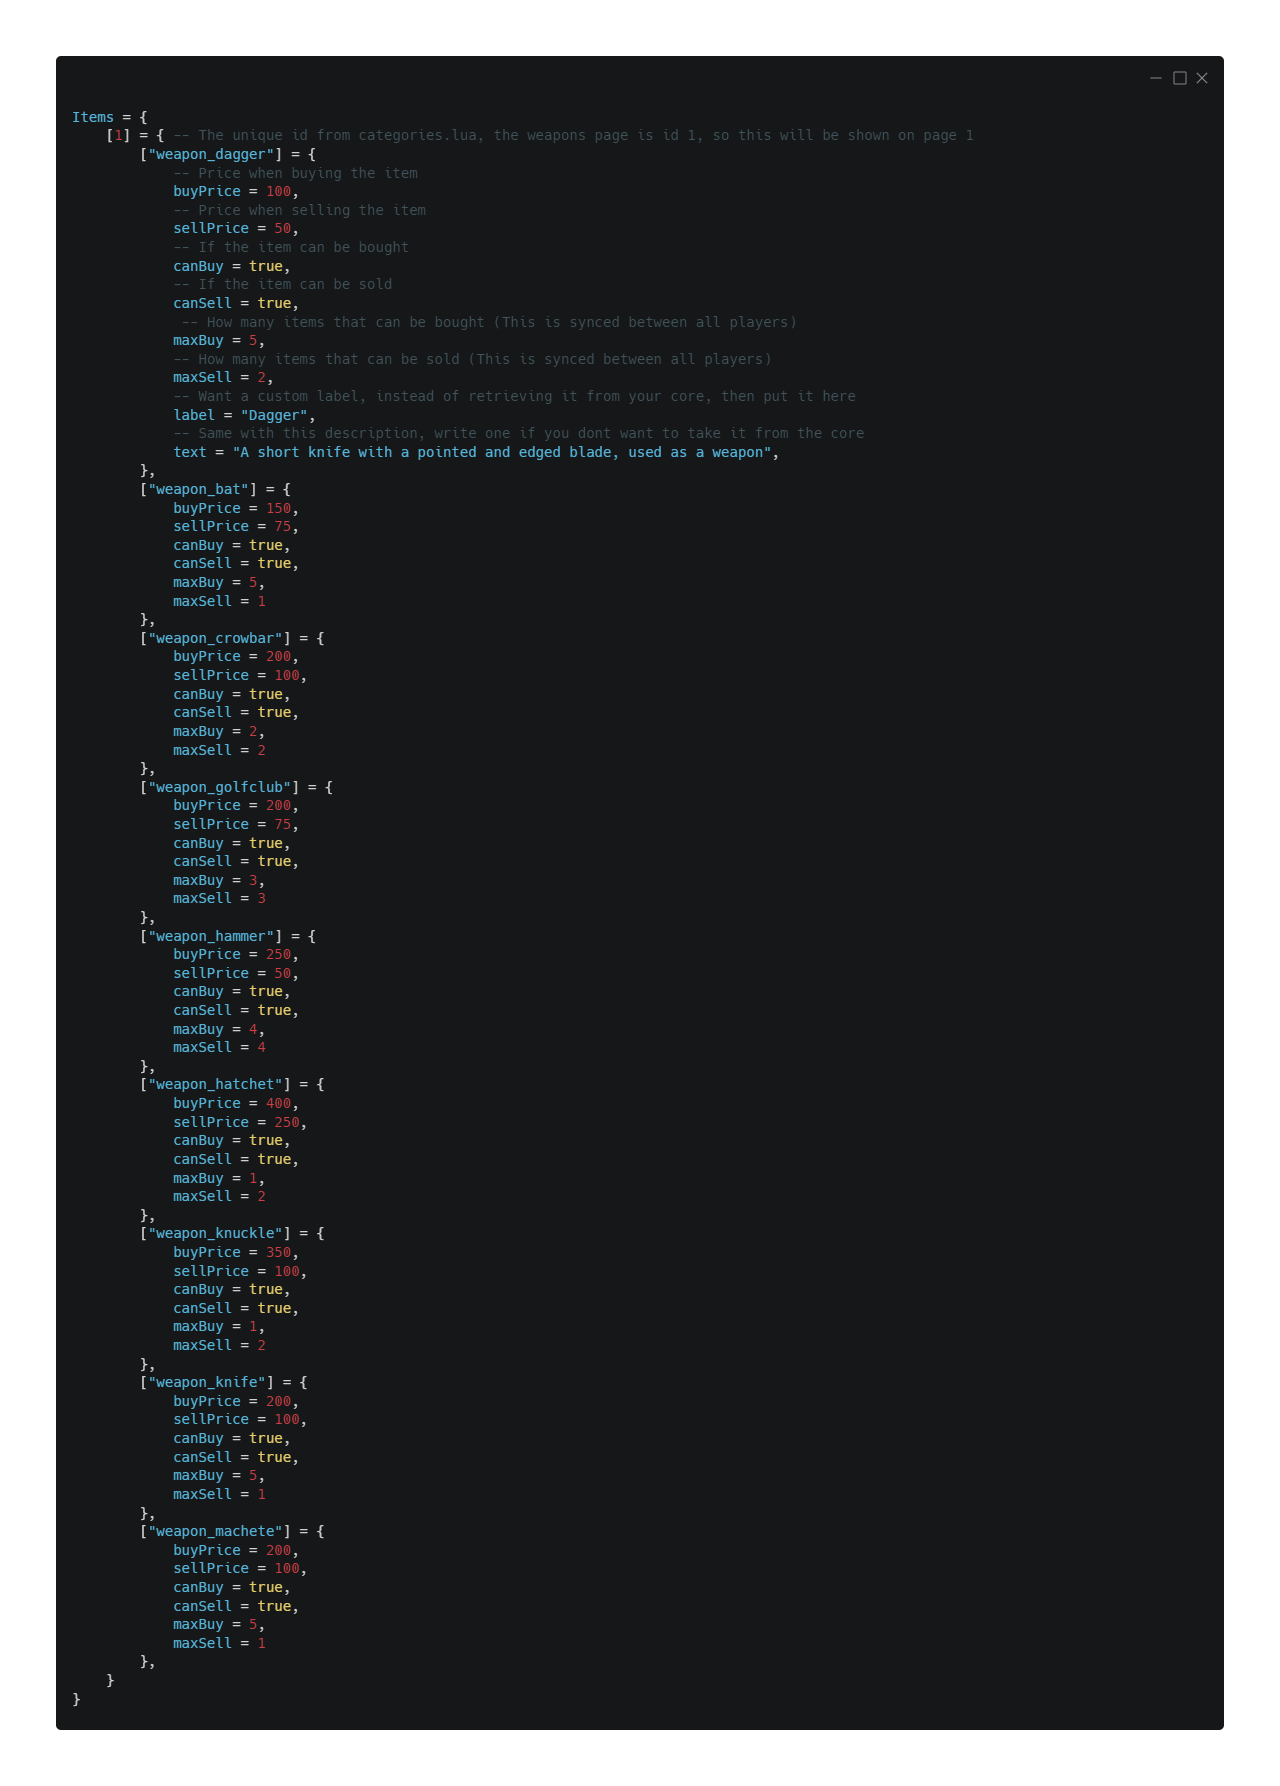This screenshot has width=1280, height=1786.
Task: Click the "weapon_machete" table key
Action: click(x=215, y=1531)
